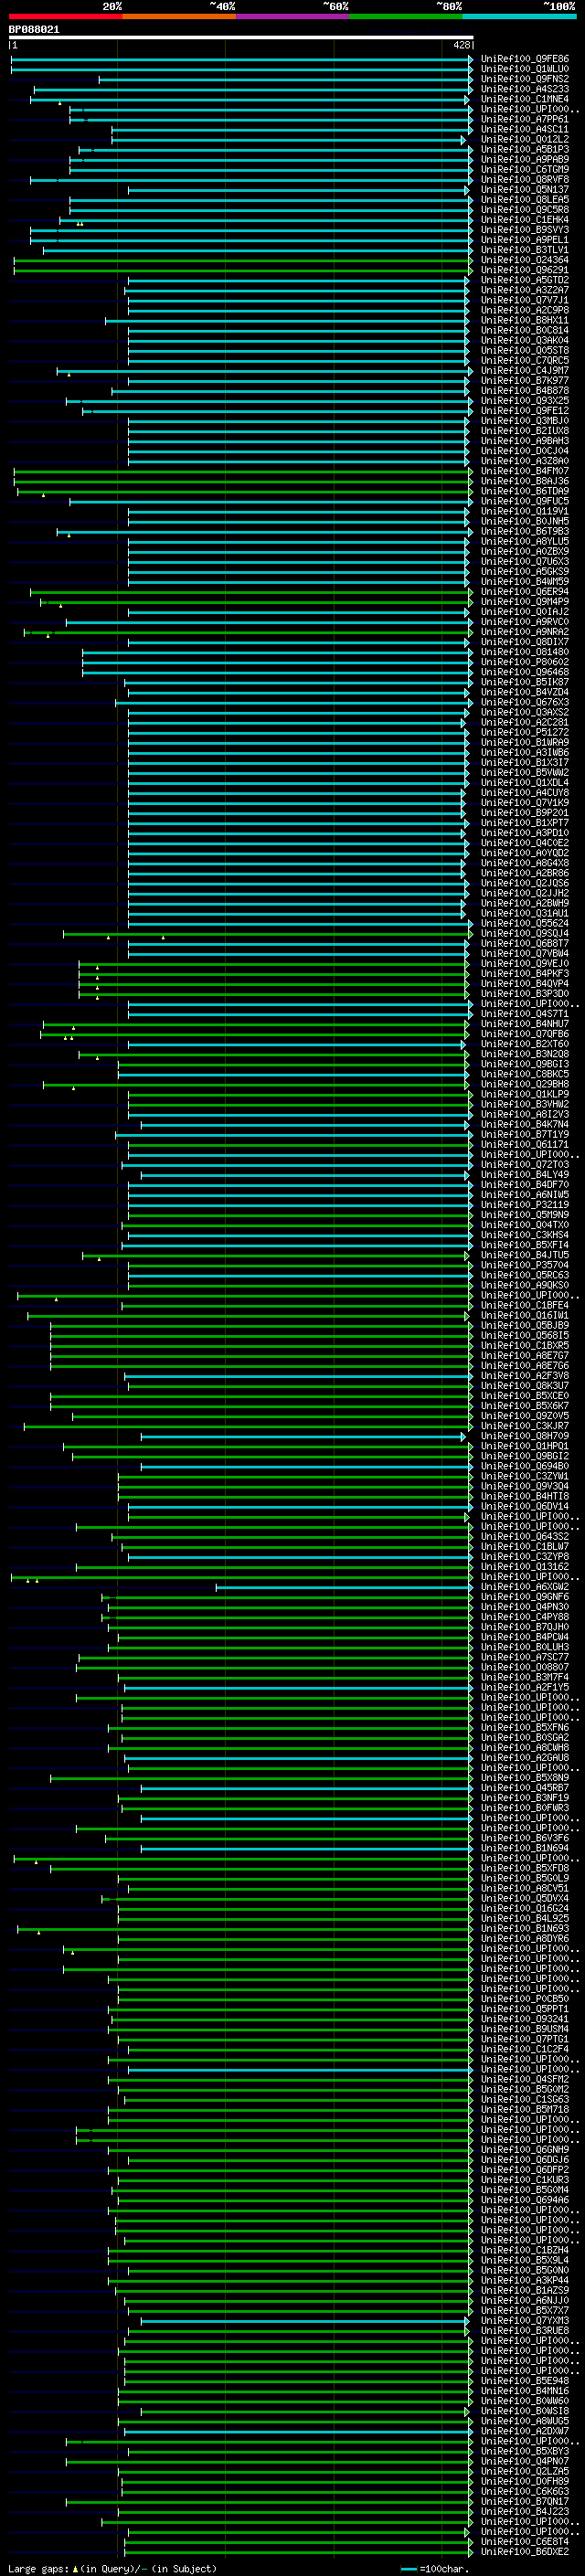This screenshot has width=585, height=2576.
Task: Open hit UniRef100_C6E8T4
Action: [x=524, y=2541]
